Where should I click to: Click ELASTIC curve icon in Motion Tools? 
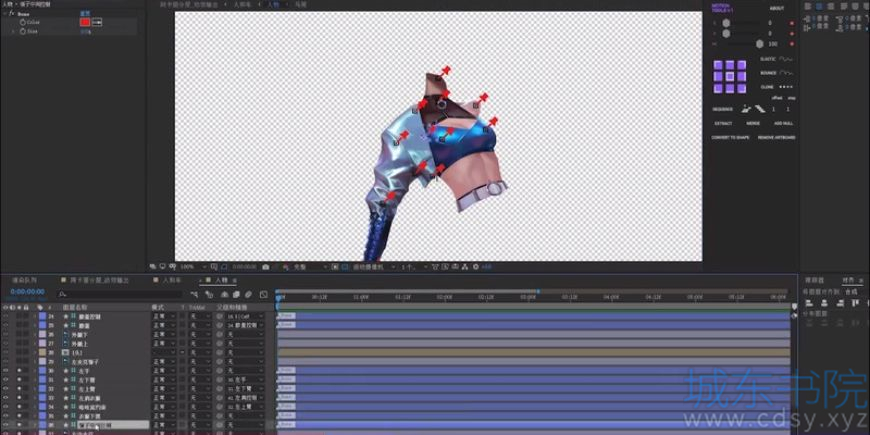click(786, 59)
